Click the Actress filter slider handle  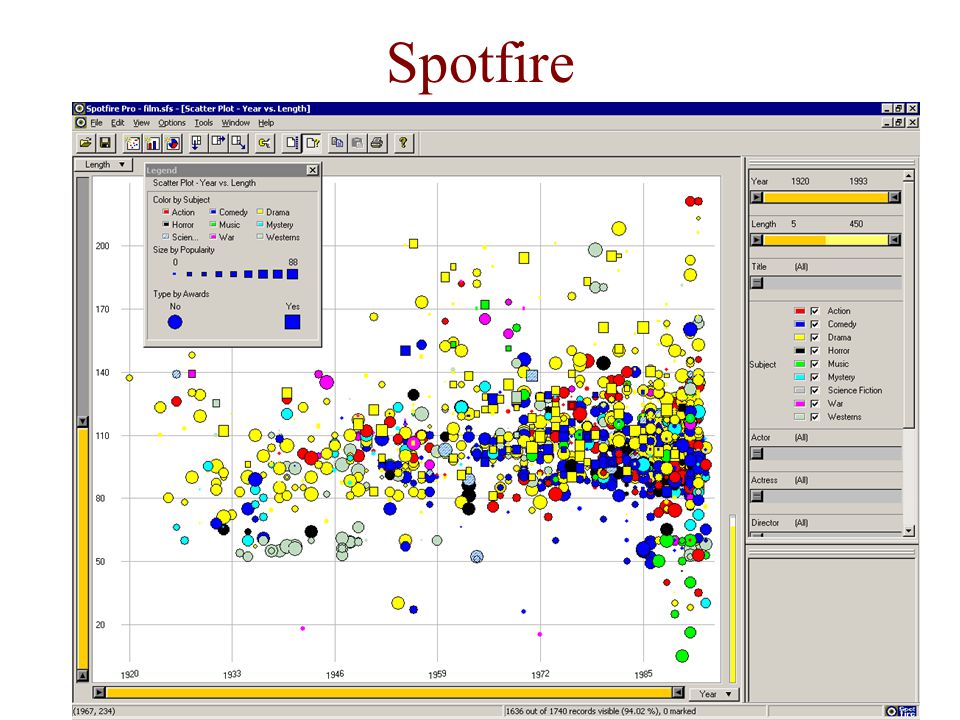click(757, 496)
